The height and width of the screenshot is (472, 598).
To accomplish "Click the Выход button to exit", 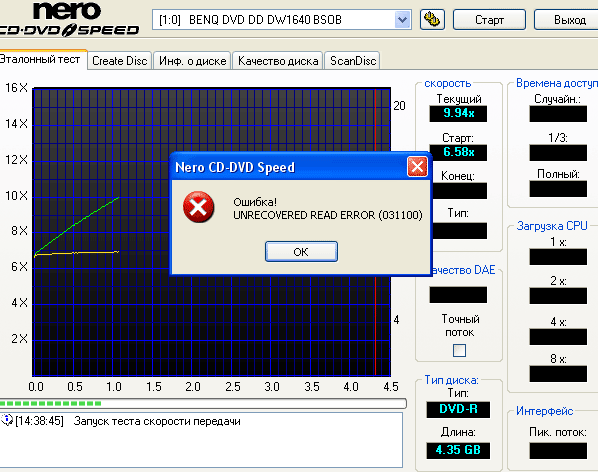I will coord(568,19).
